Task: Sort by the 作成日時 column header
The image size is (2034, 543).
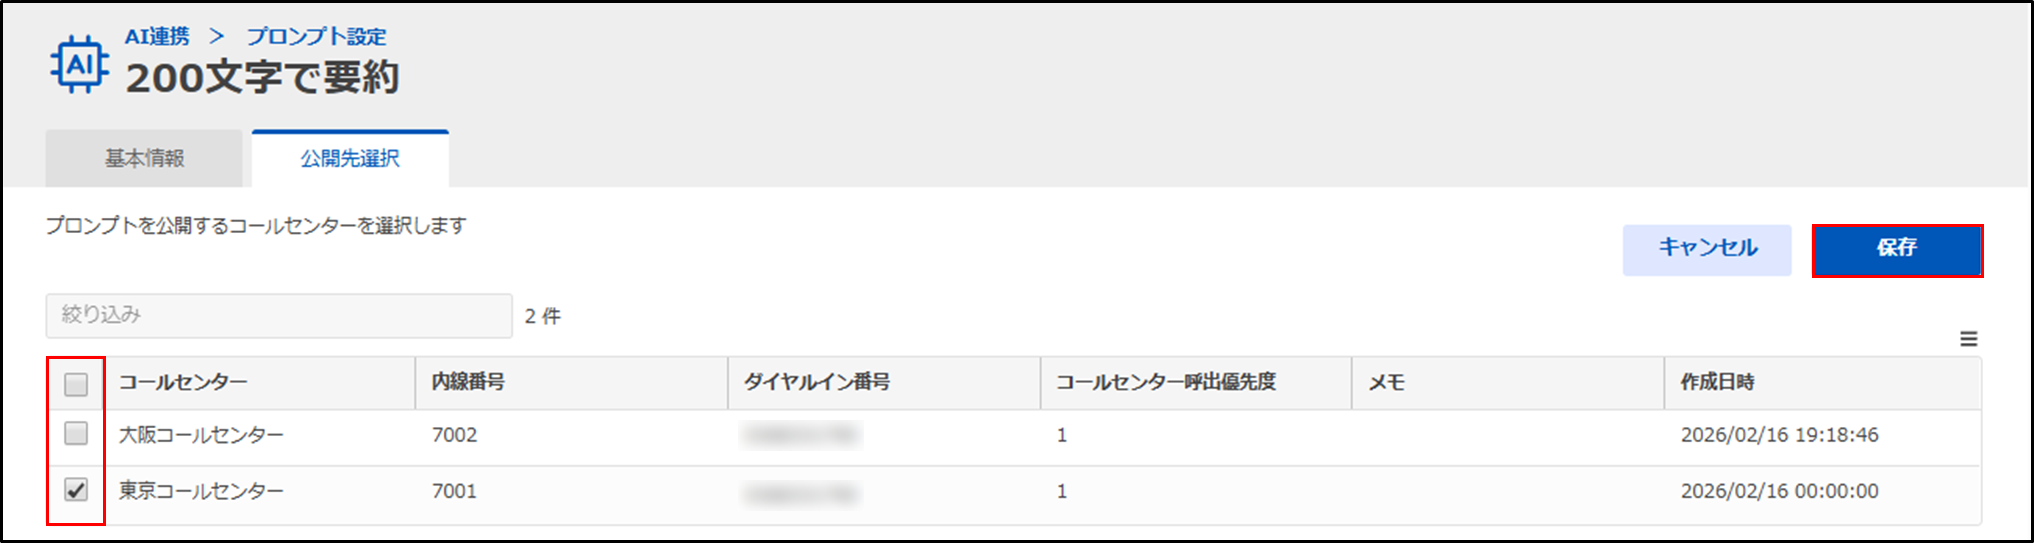Action: tap(1717, 382)
